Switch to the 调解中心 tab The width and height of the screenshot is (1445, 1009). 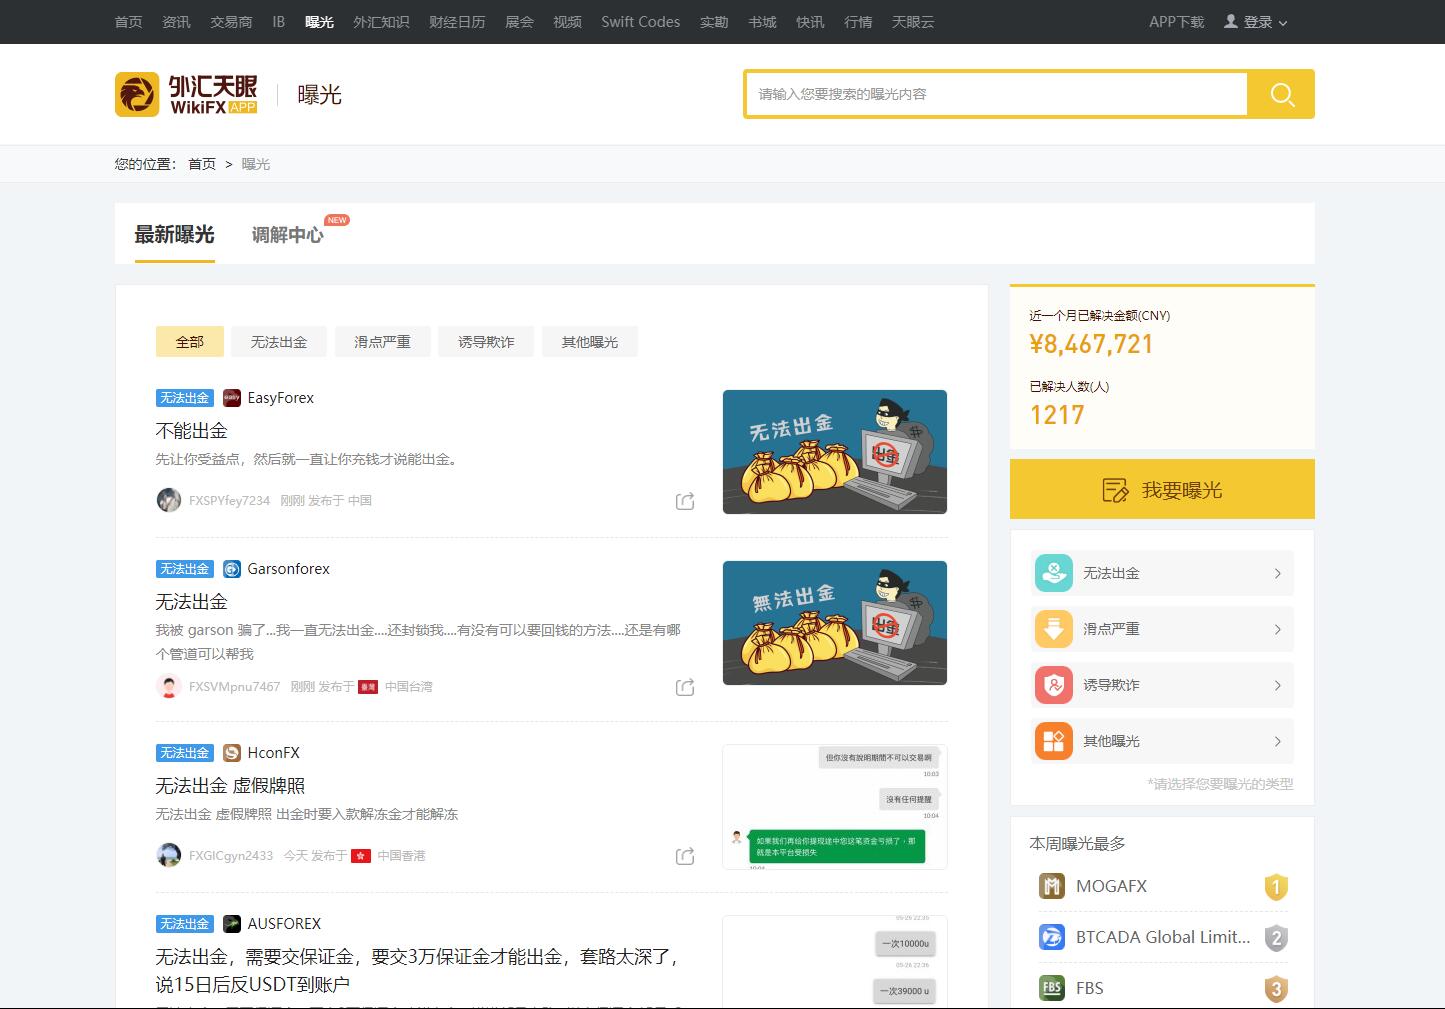(287, 235)
